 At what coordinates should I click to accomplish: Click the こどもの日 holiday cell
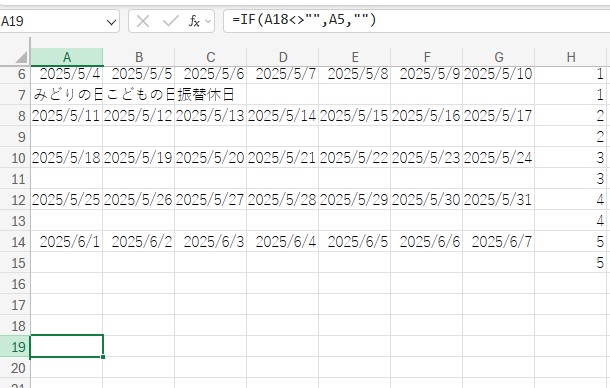[x=139, y=95]
